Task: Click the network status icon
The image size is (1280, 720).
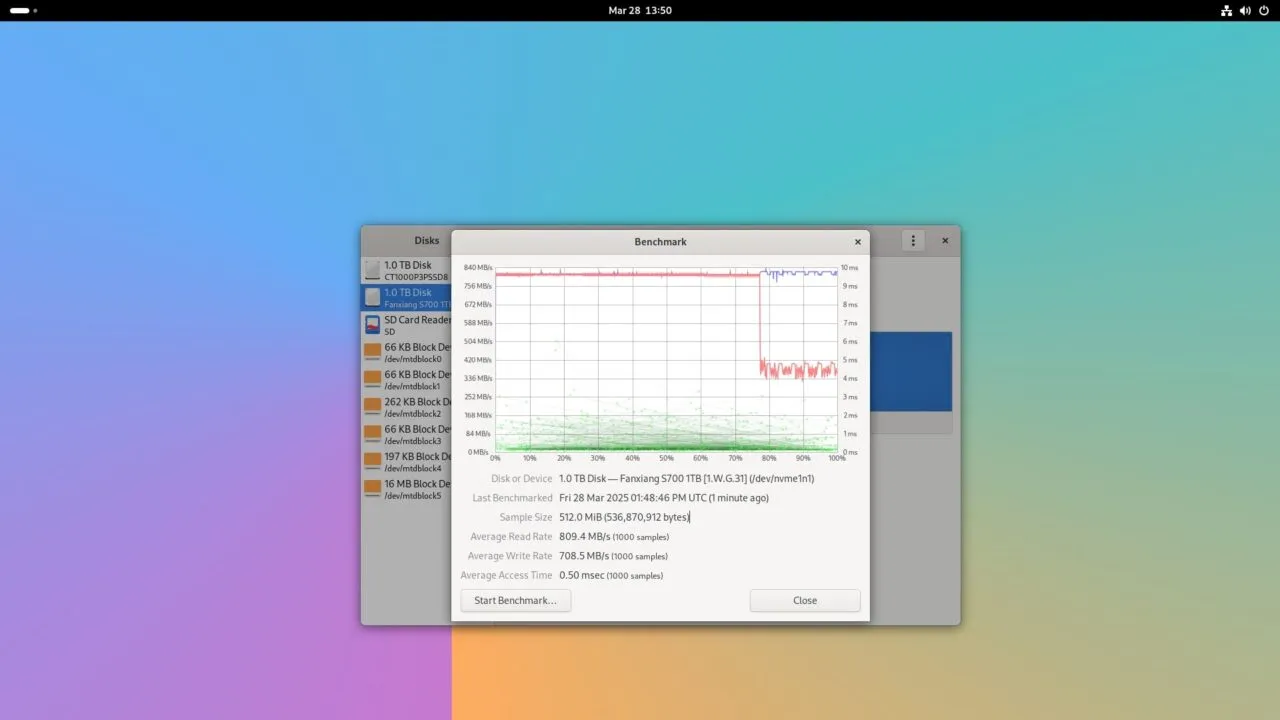Action: 1227,10
